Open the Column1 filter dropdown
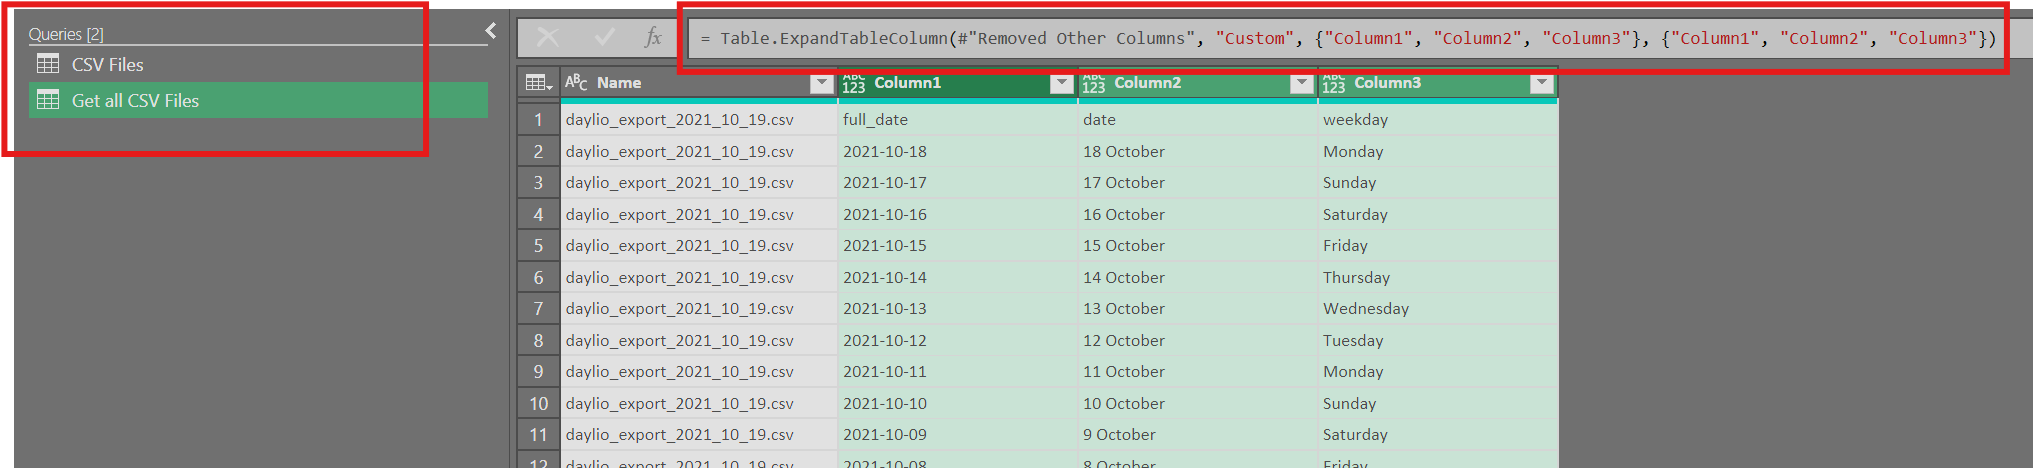2033x468 pixels. click(x=1062, y=83)
